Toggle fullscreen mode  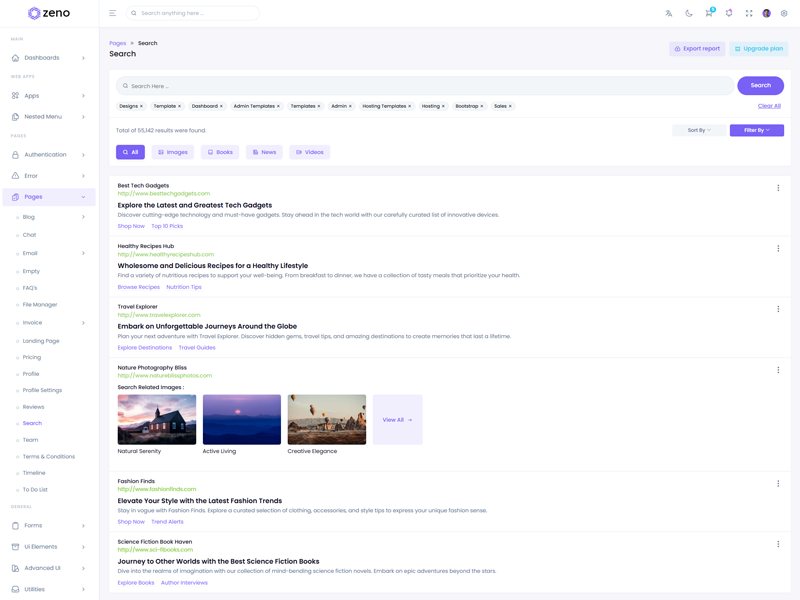click(749, 13)
